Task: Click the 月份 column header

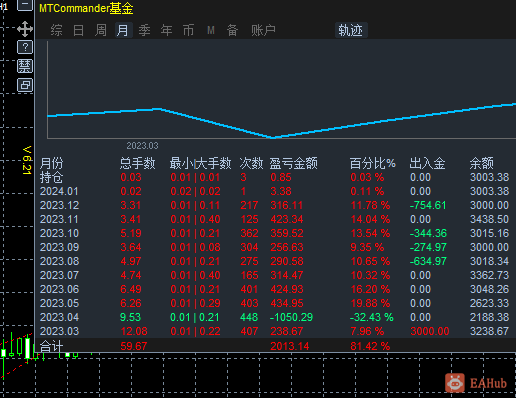Action: coord(51,163)
